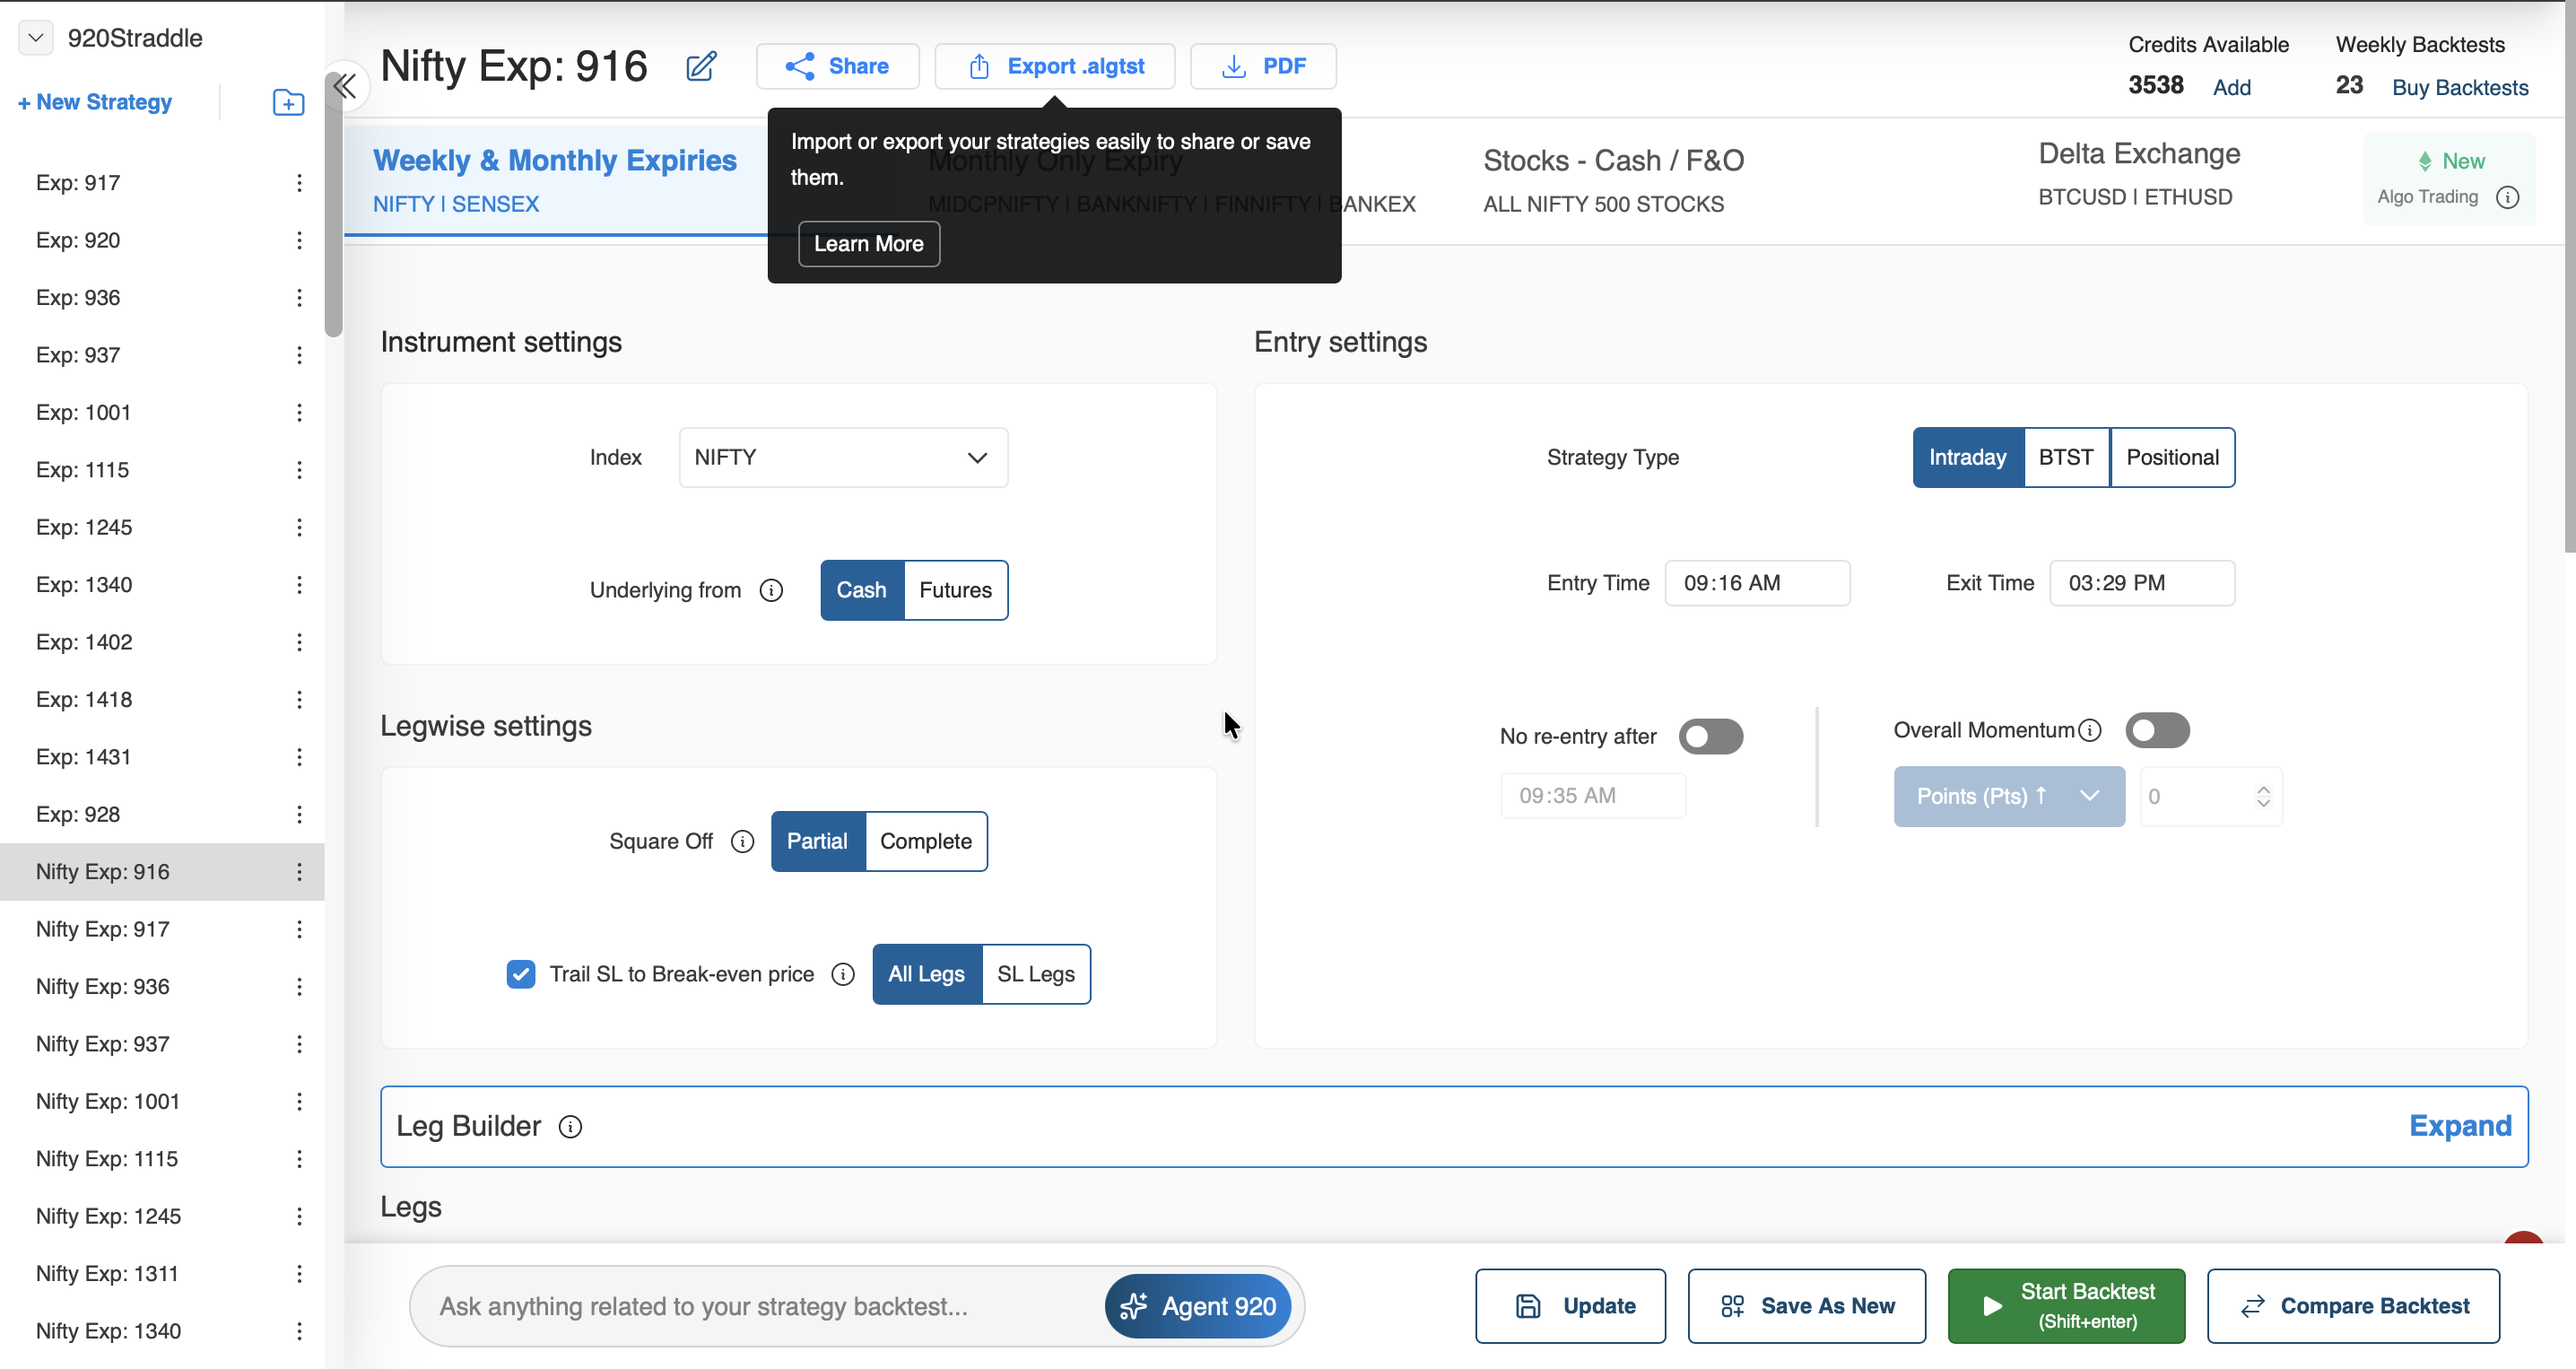Open the NIFTY index dropdown

click(843, 458)
